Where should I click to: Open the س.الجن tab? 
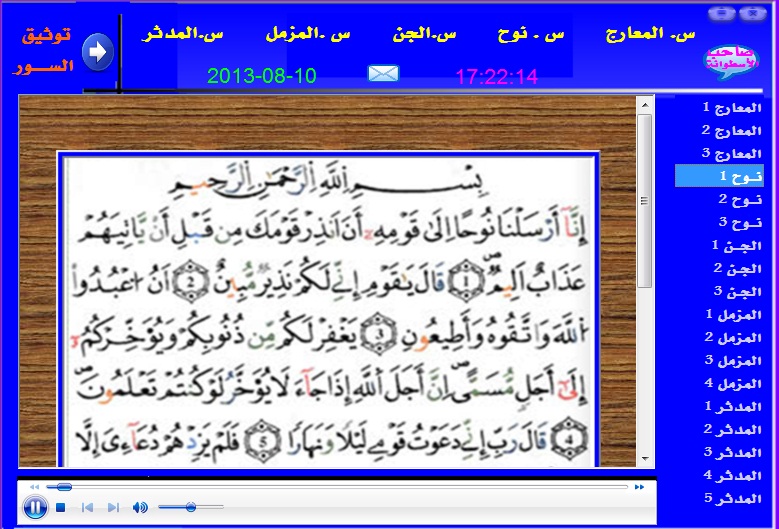pyautogui.click(x=424, y=34)
